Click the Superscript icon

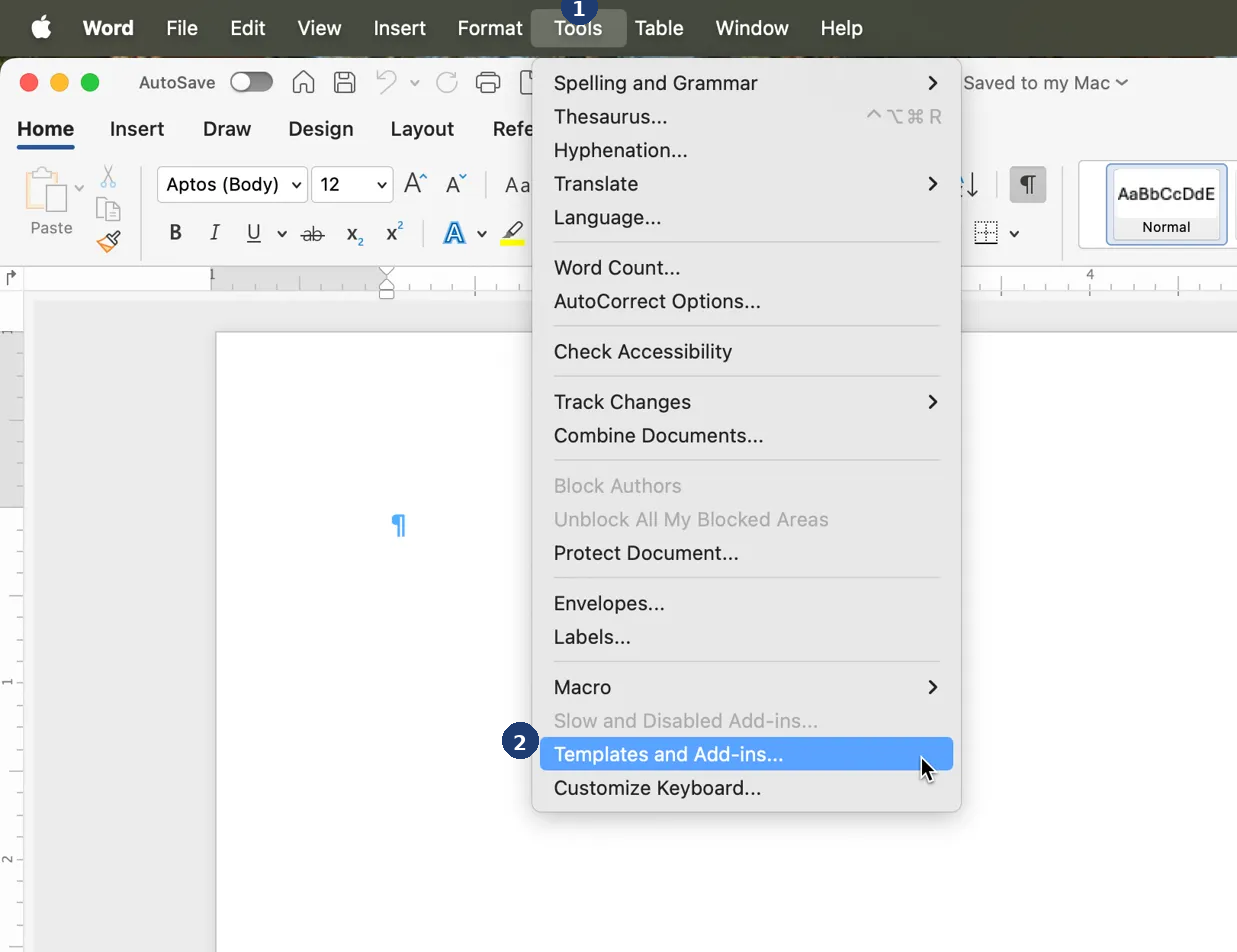392,232
